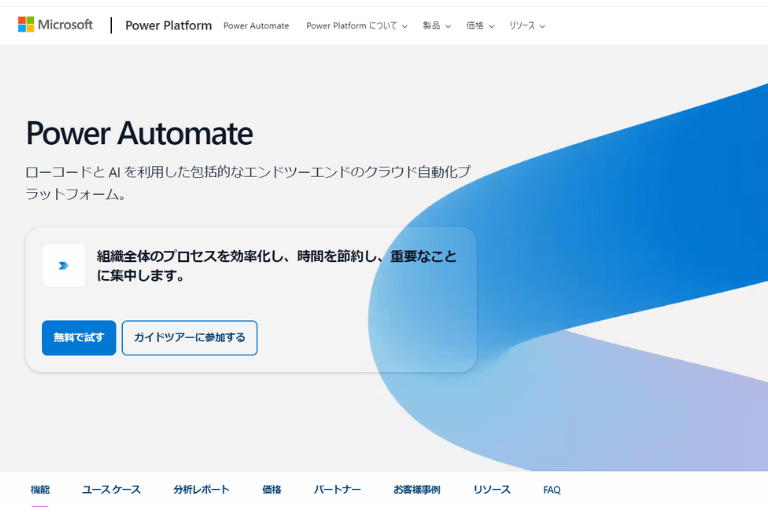Expand the 製品 dropdown menu
768x512 pixels.
coord(436,25)
